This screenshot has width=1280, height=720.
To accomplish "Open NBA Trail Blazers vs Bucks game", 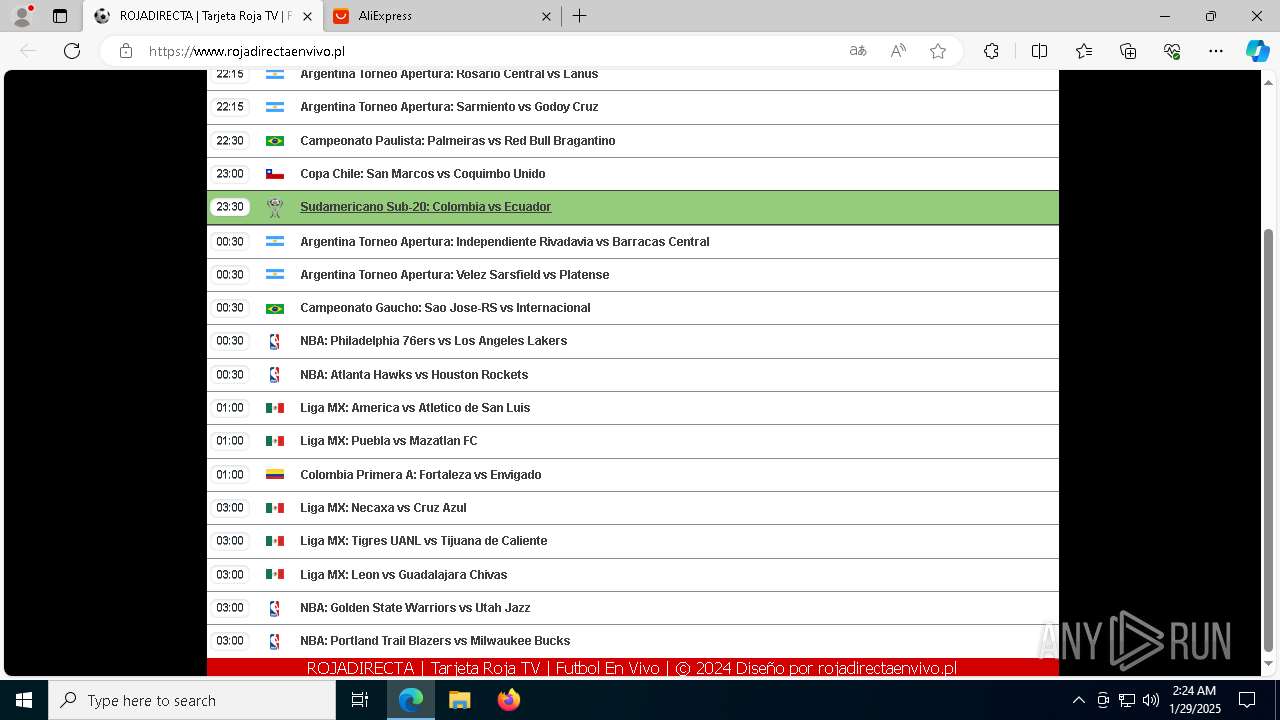I will tap(435, 641).
